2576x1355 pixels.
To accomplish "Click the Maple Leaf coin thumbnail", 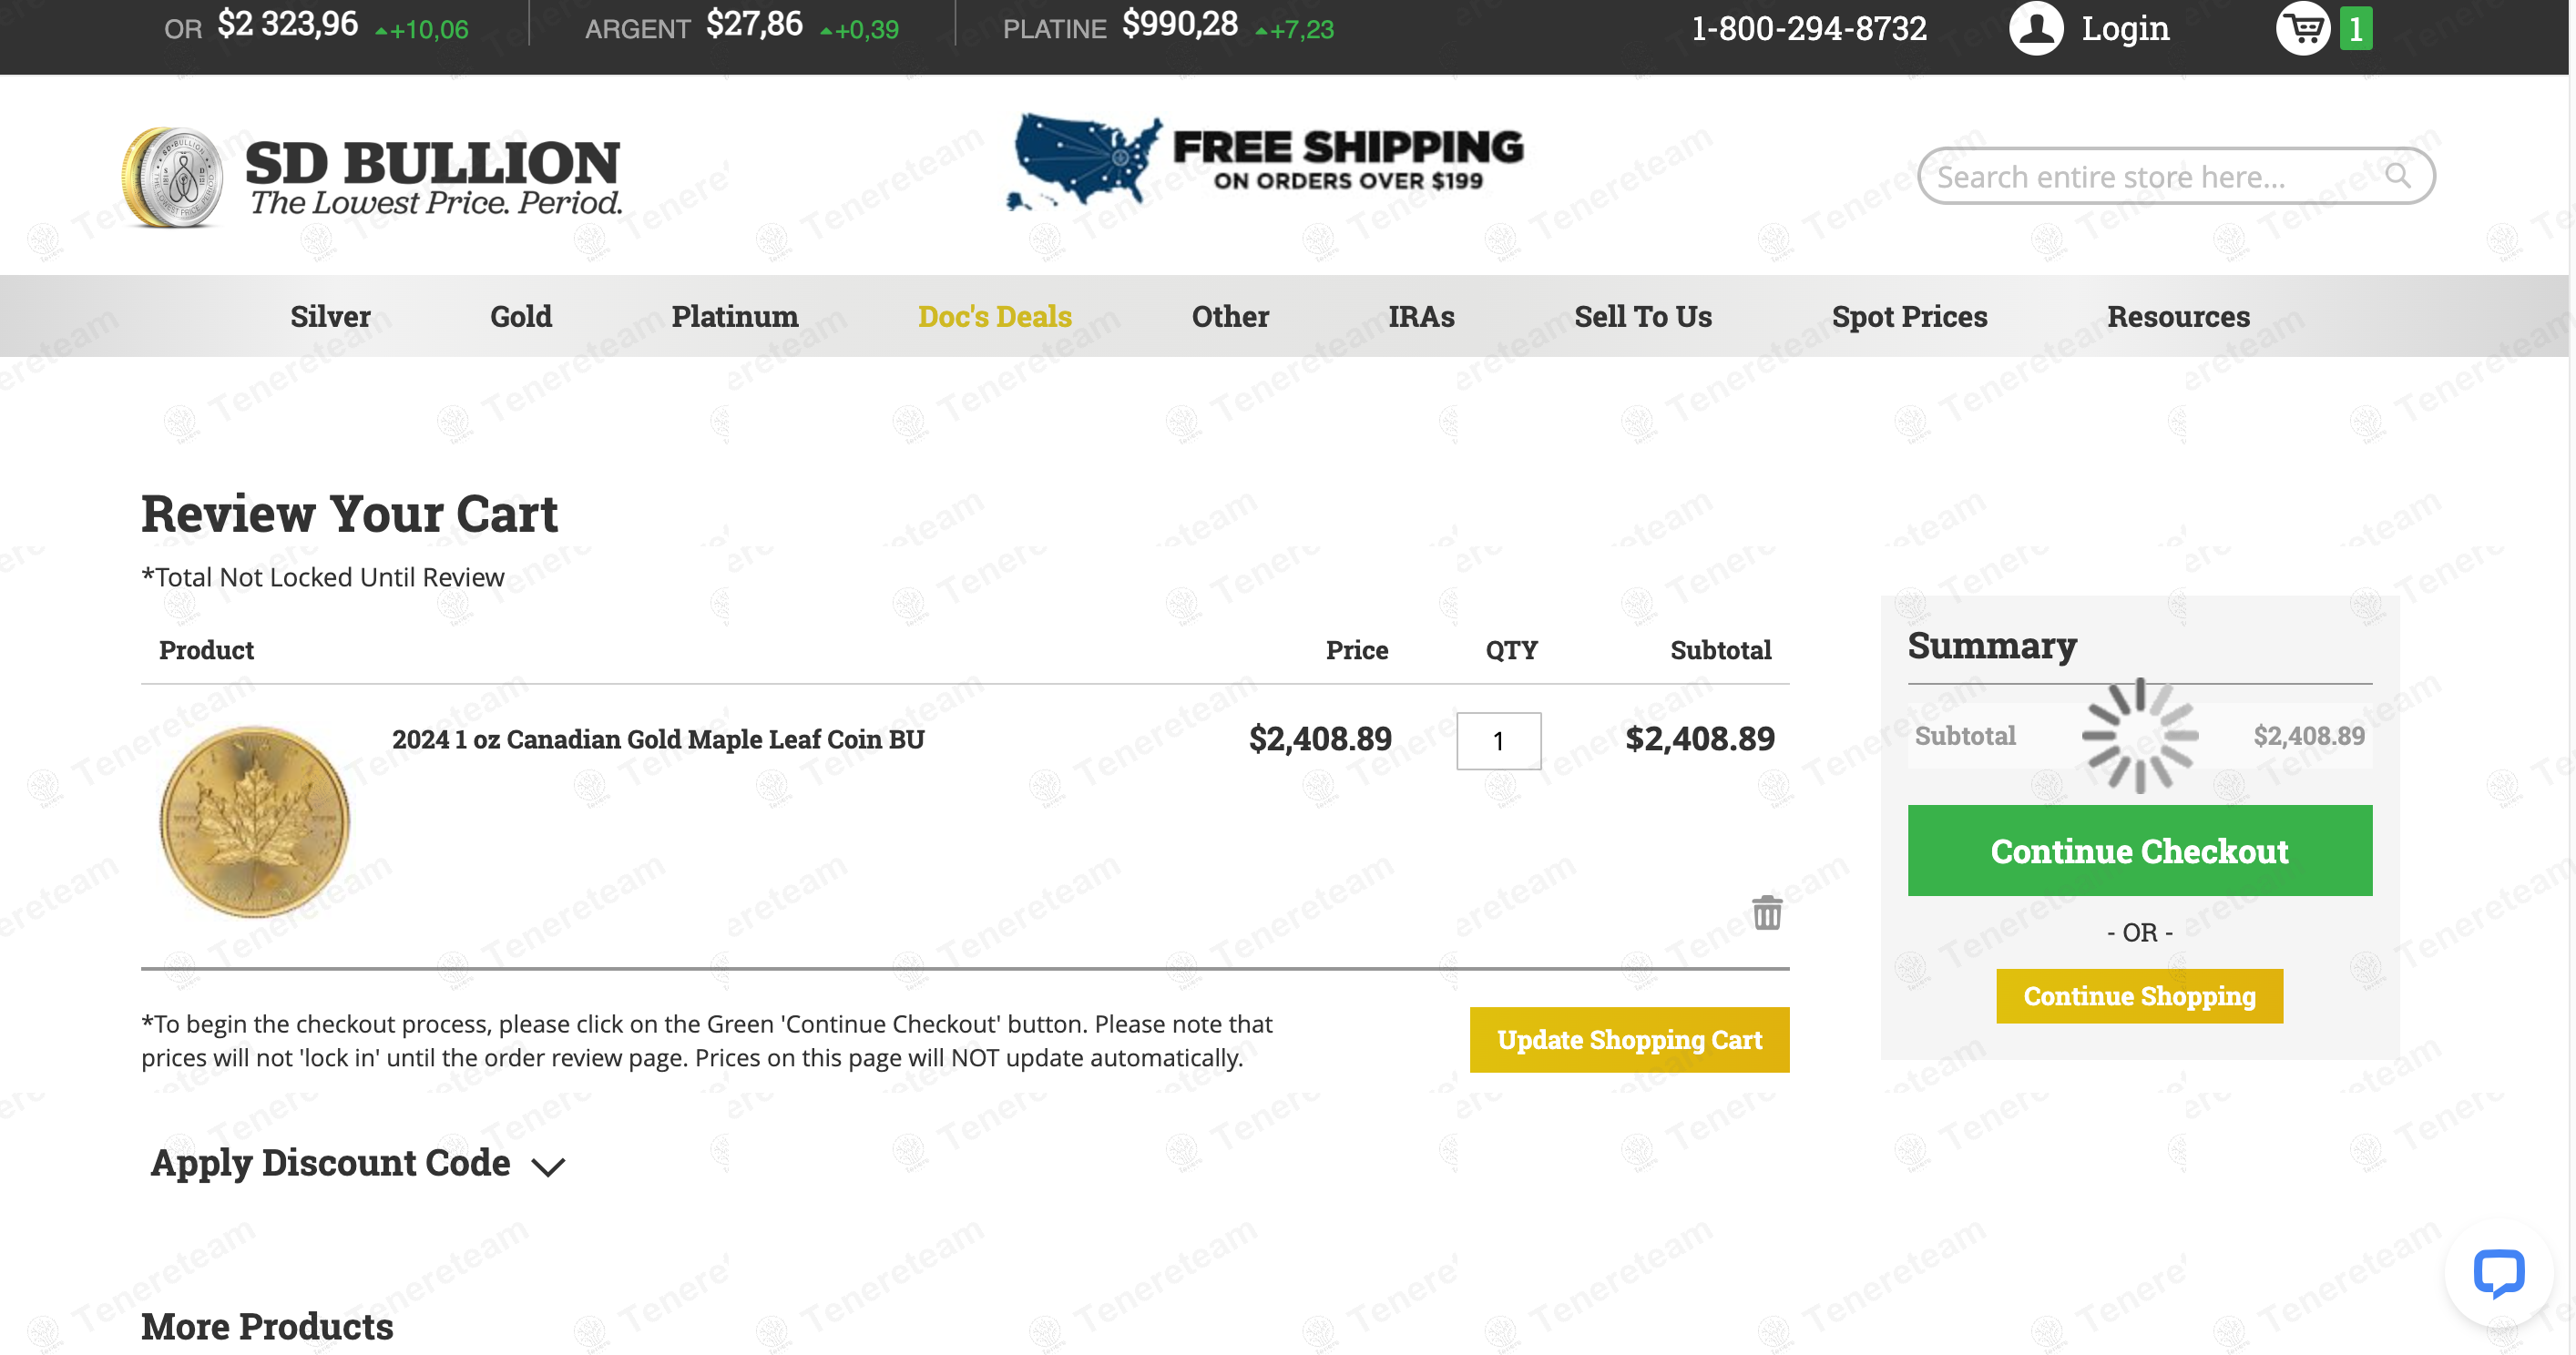I will pos(255,821).
